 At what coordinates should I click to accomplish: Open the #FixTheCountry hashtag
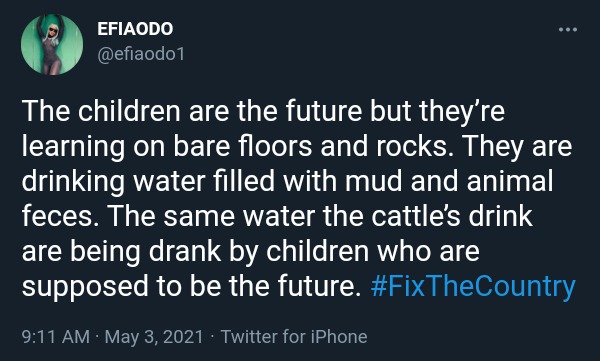[473, 287]
